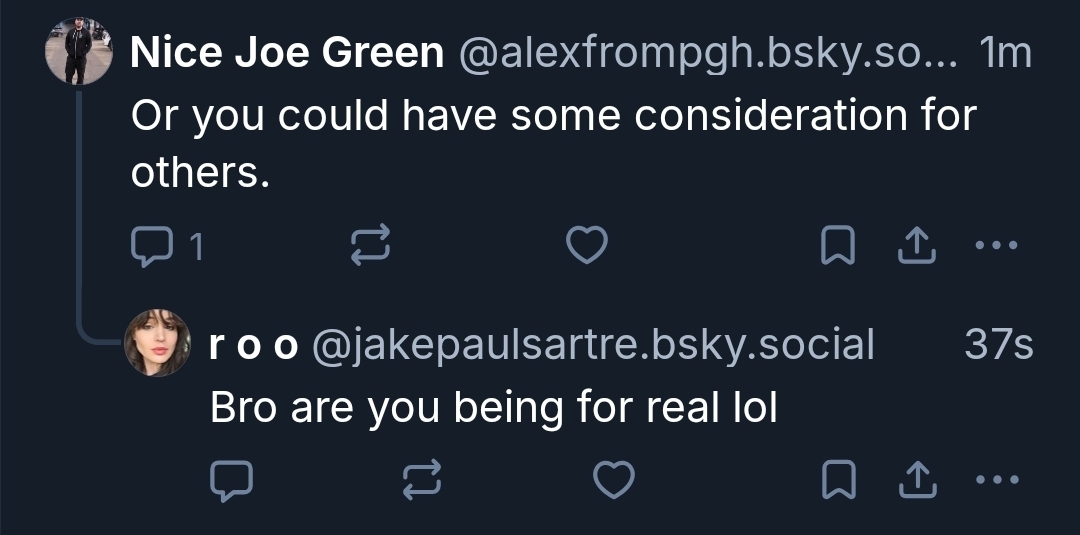Open more options for r o o's reply
The width and height of the screenshot is (1080, 535).
(x=996, y=481)
